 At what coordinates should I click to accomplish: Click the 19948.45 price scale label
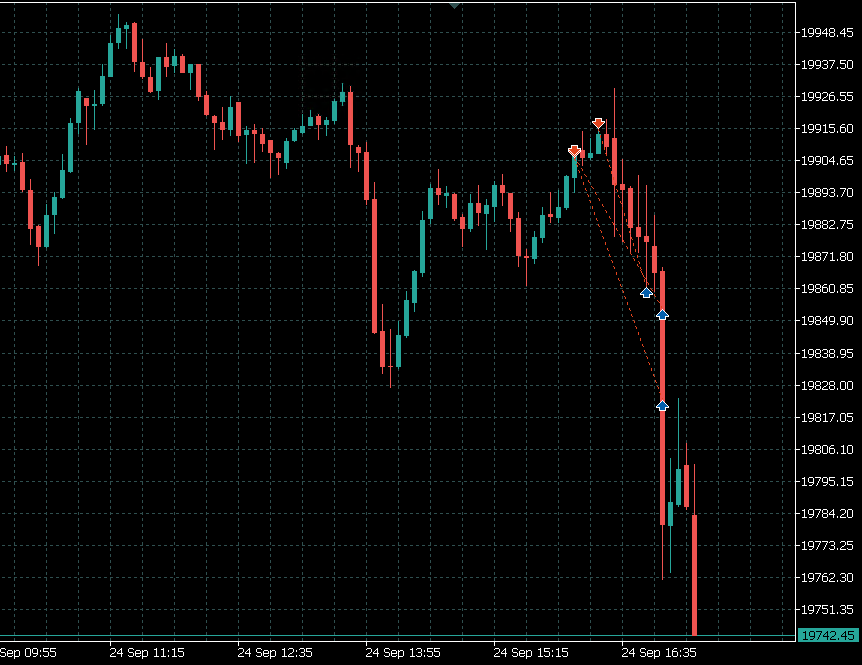coord(827,32)
